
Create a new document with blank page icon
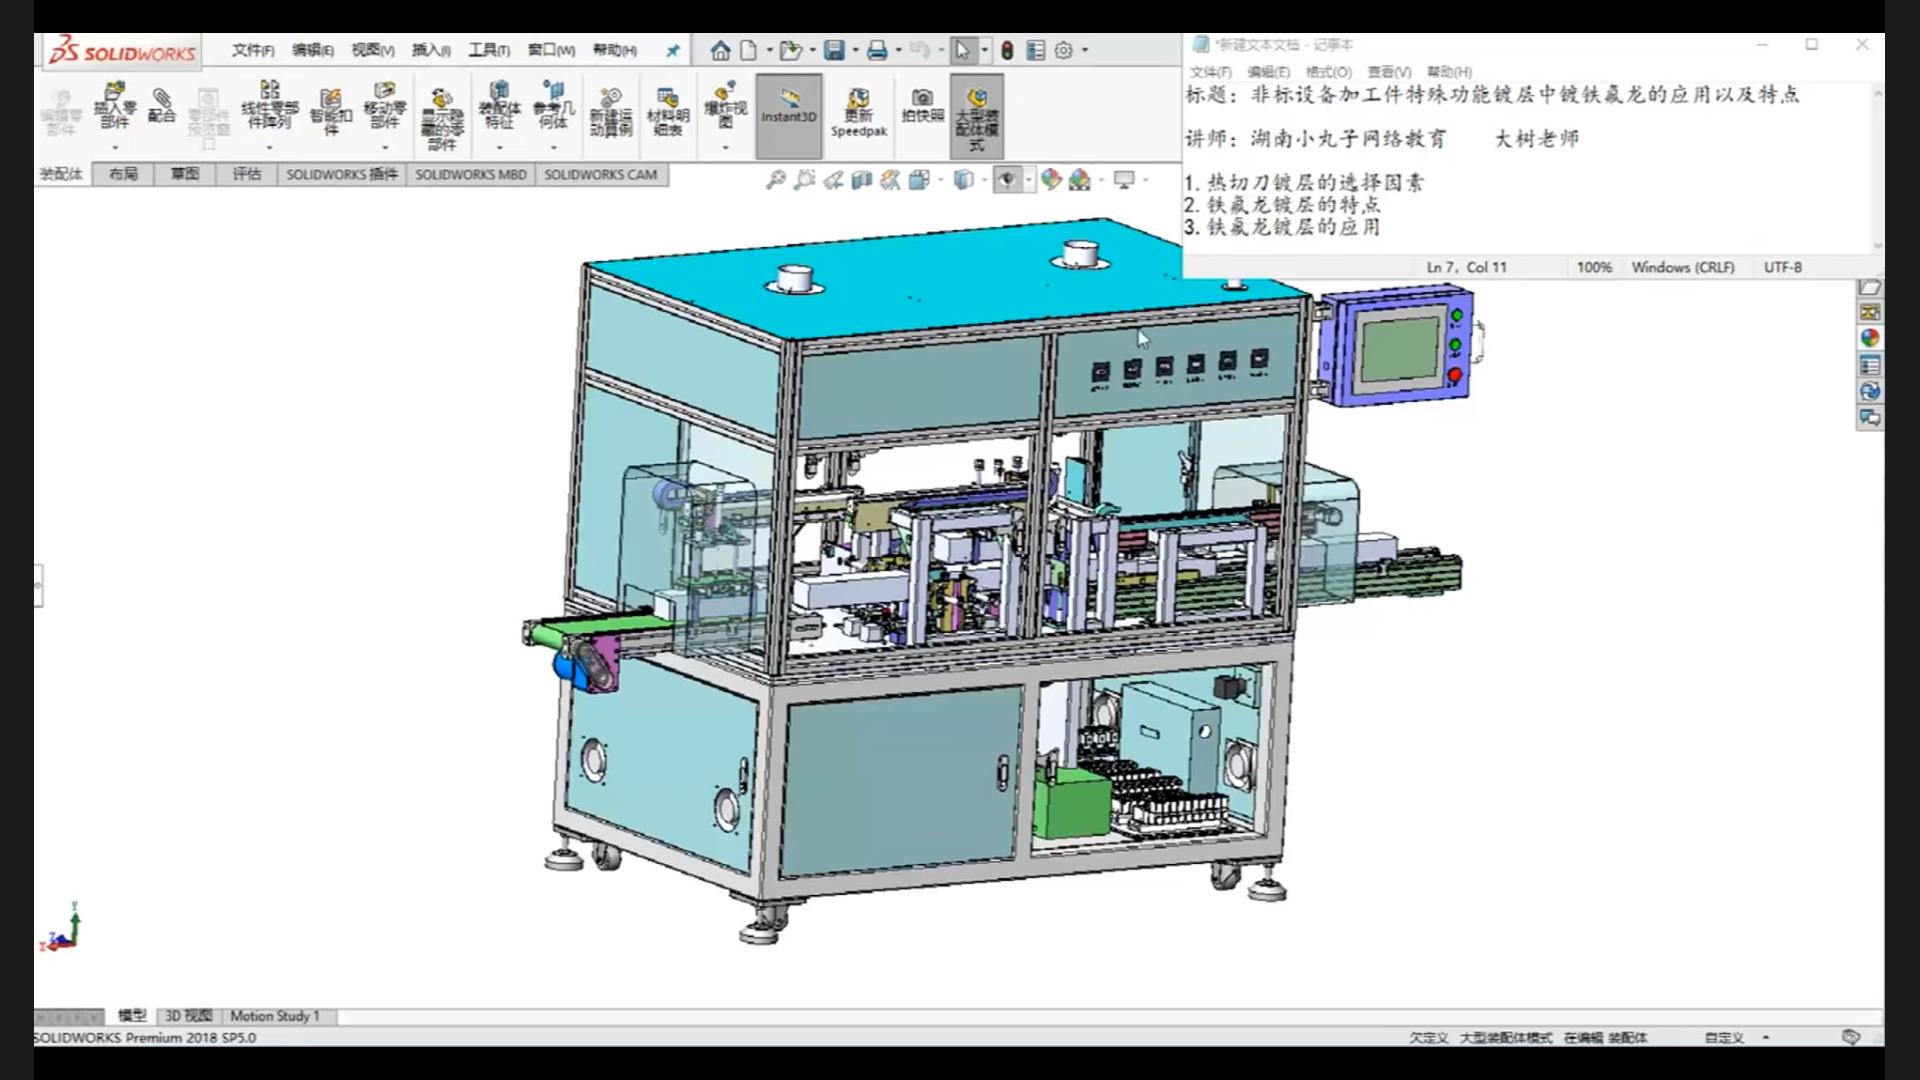pyautogui.click(x=748, y=50)
